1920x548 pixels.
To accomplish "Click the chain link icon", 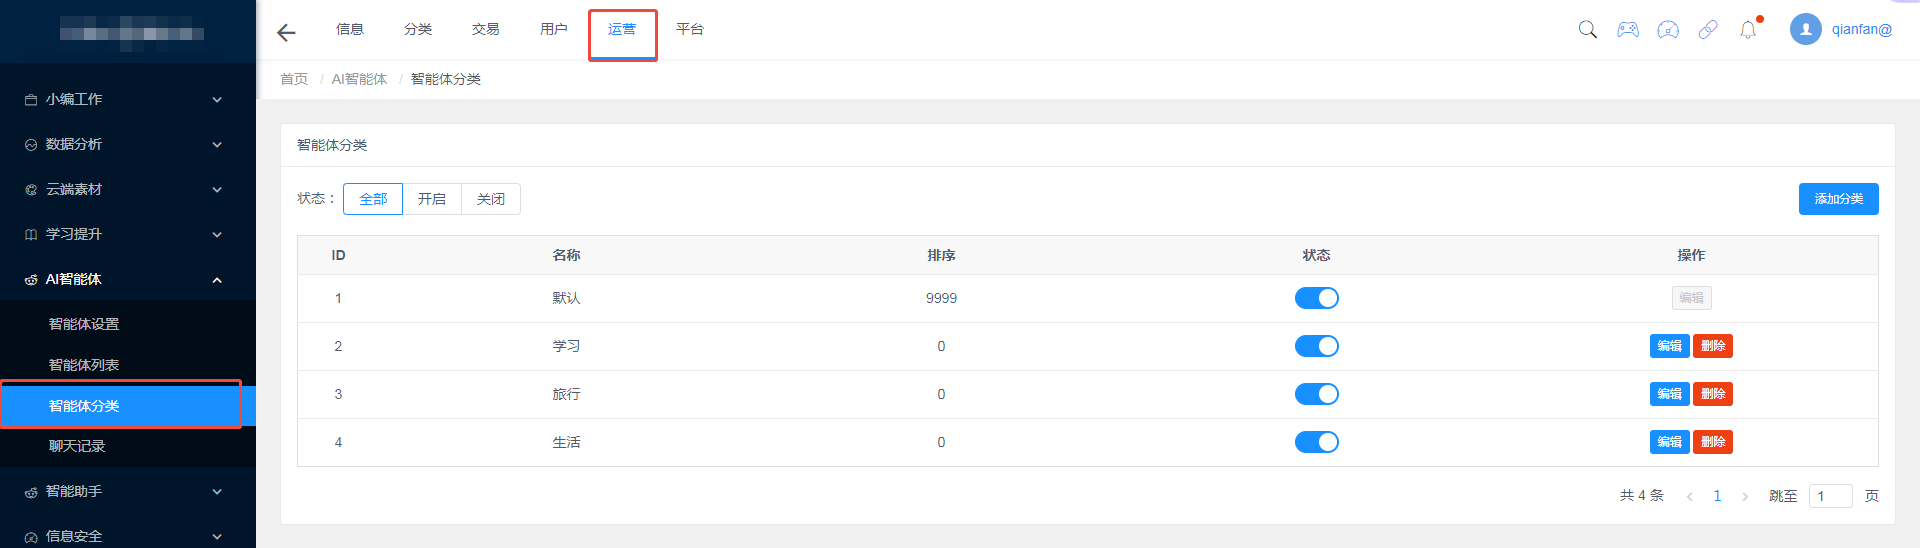I will [x=1708, y=29].
